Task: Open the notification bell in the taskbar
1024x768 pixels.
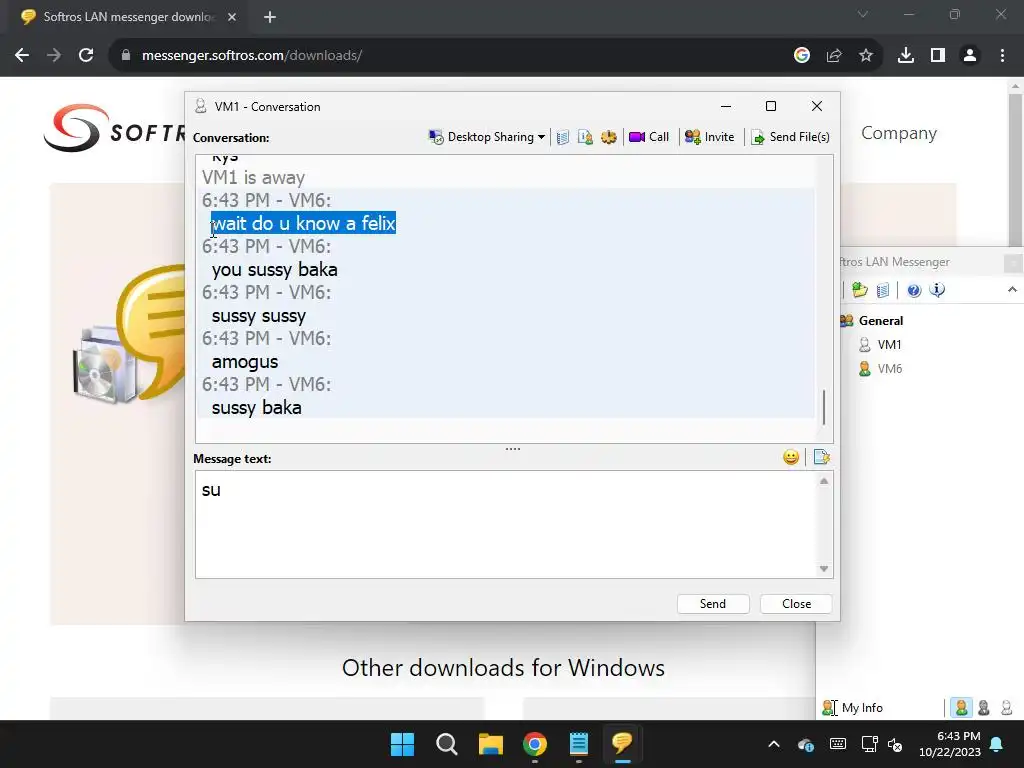Action: [x=997, y=744]
